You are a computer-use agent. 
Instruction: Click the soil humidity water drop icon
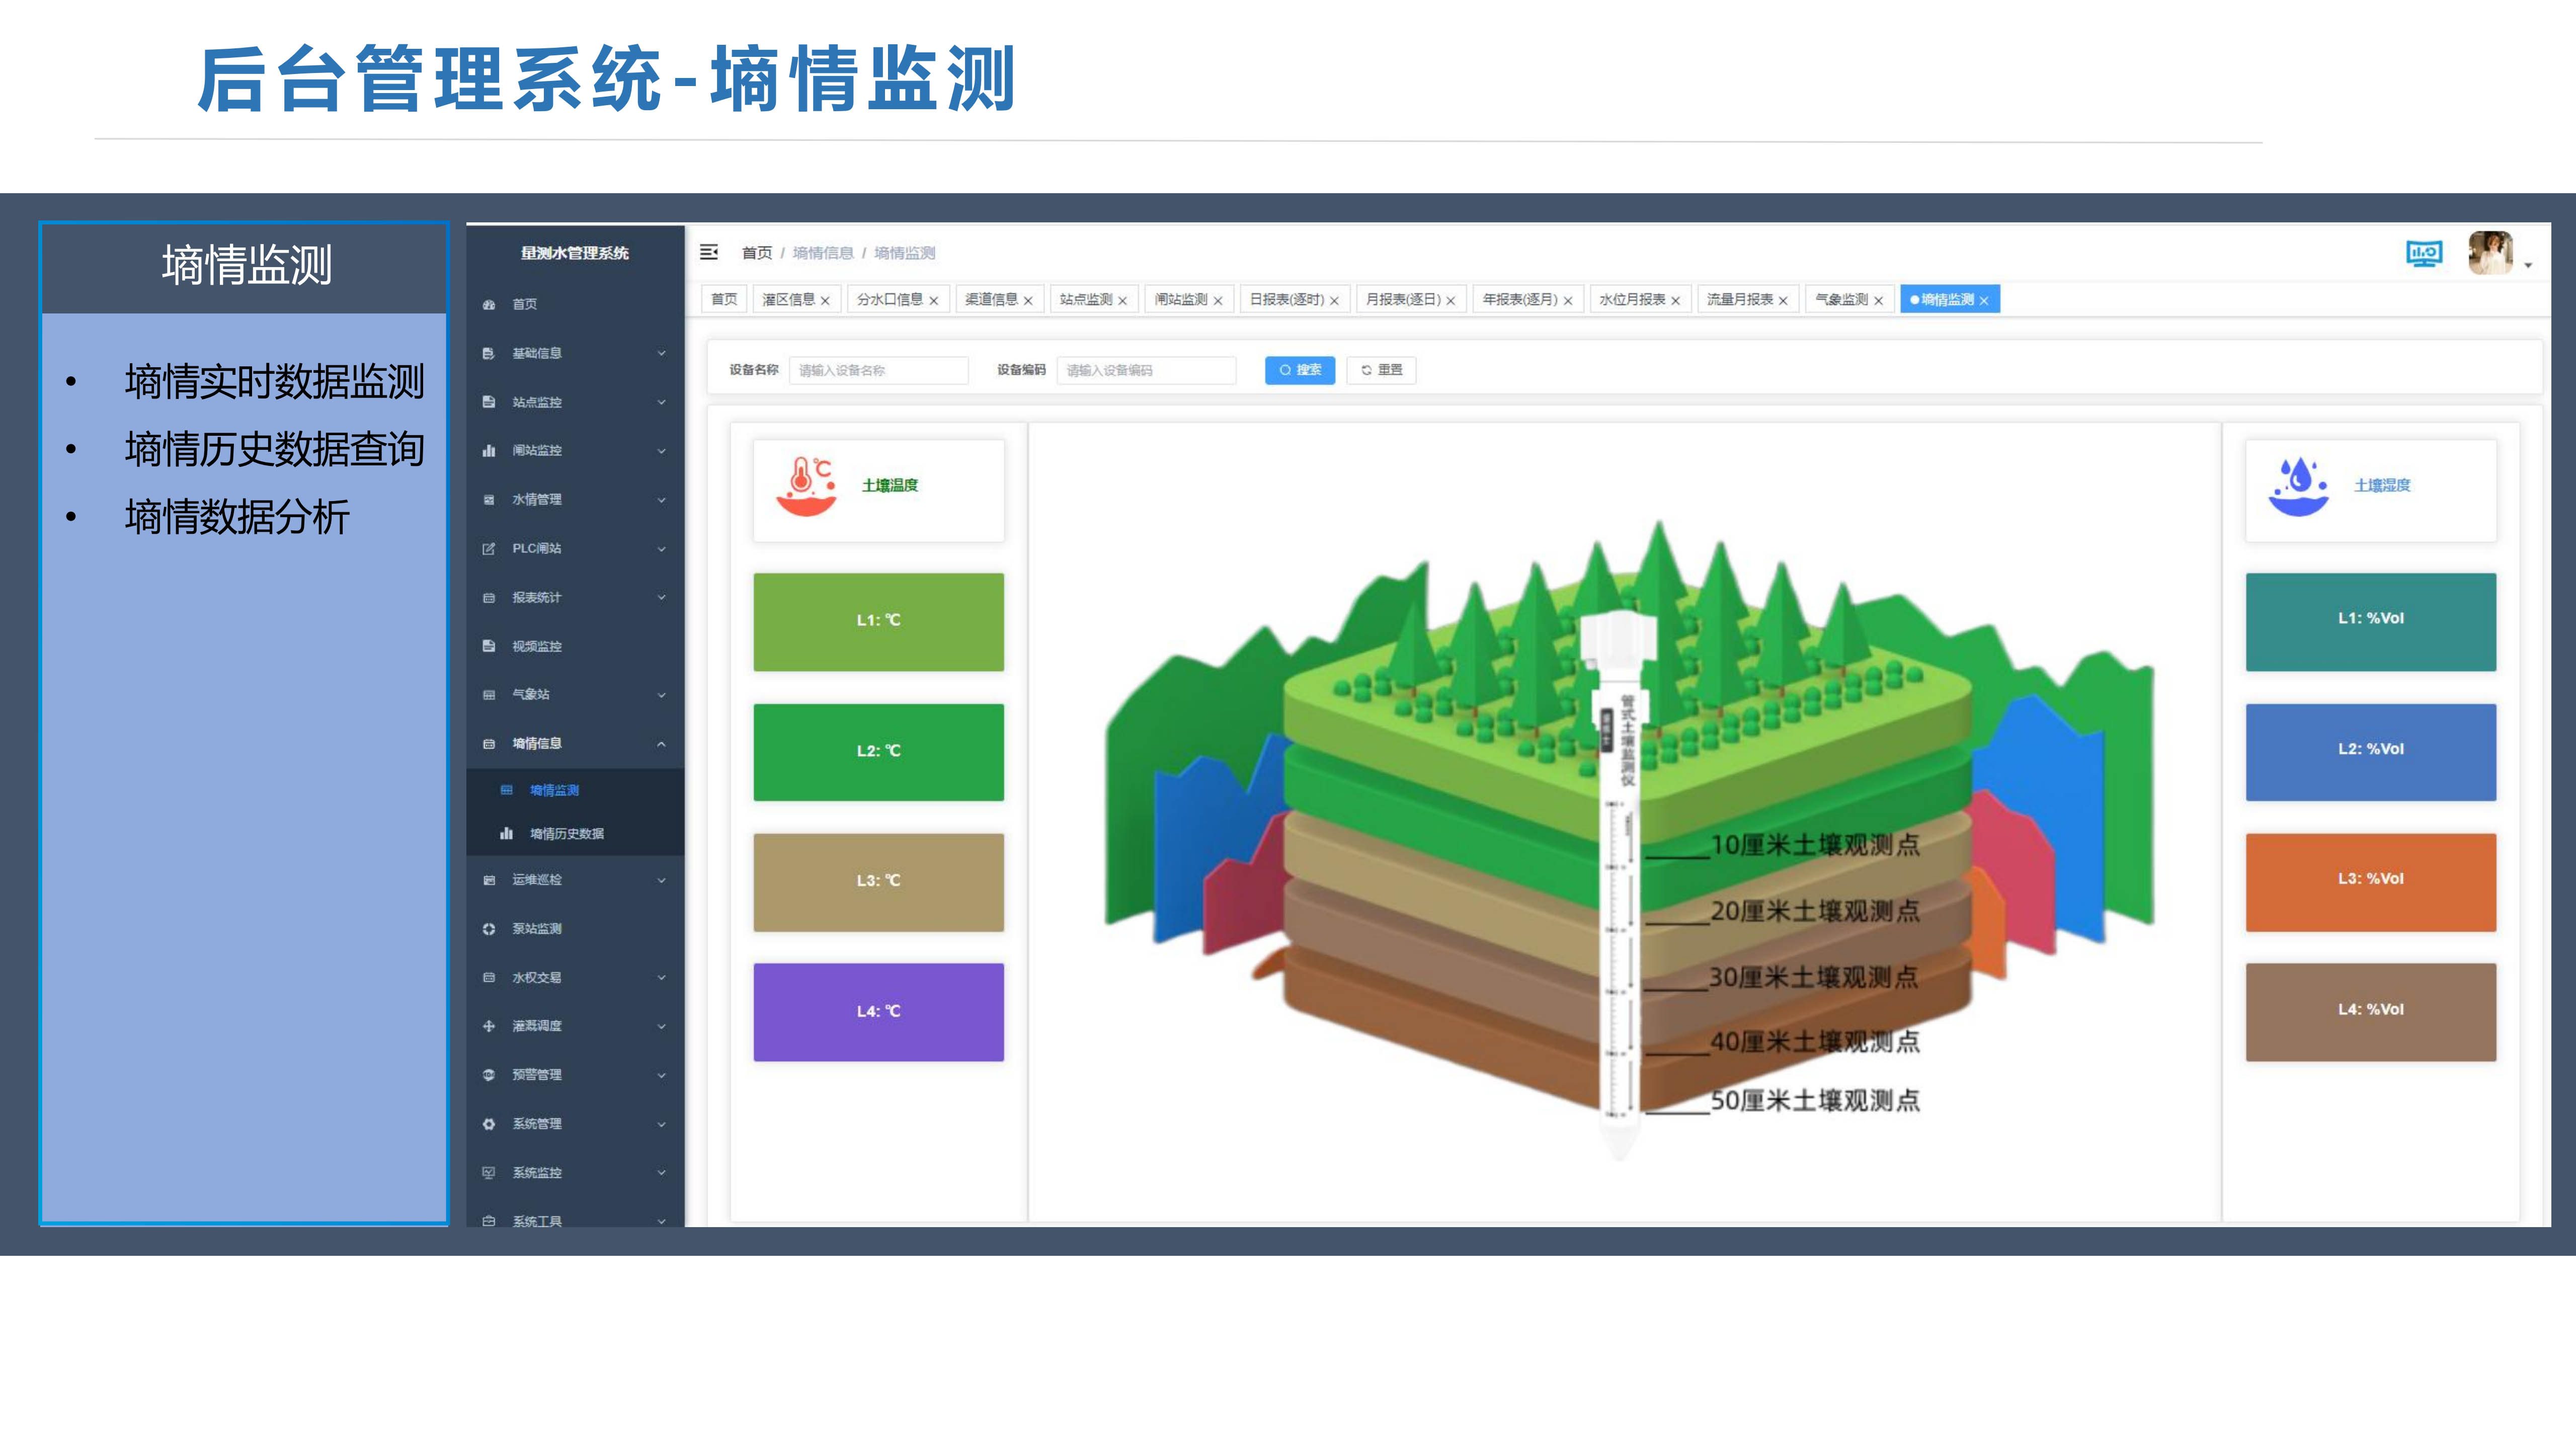pos(2298,487)
